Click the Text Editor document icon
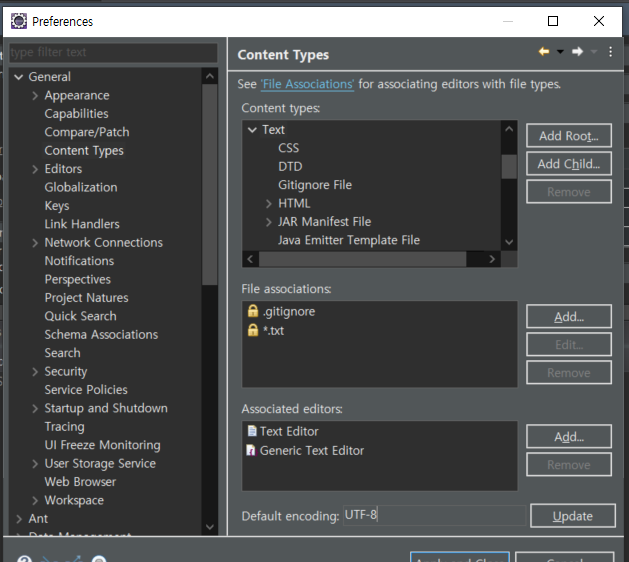This screenshot has height=562, width=629. 252,431
